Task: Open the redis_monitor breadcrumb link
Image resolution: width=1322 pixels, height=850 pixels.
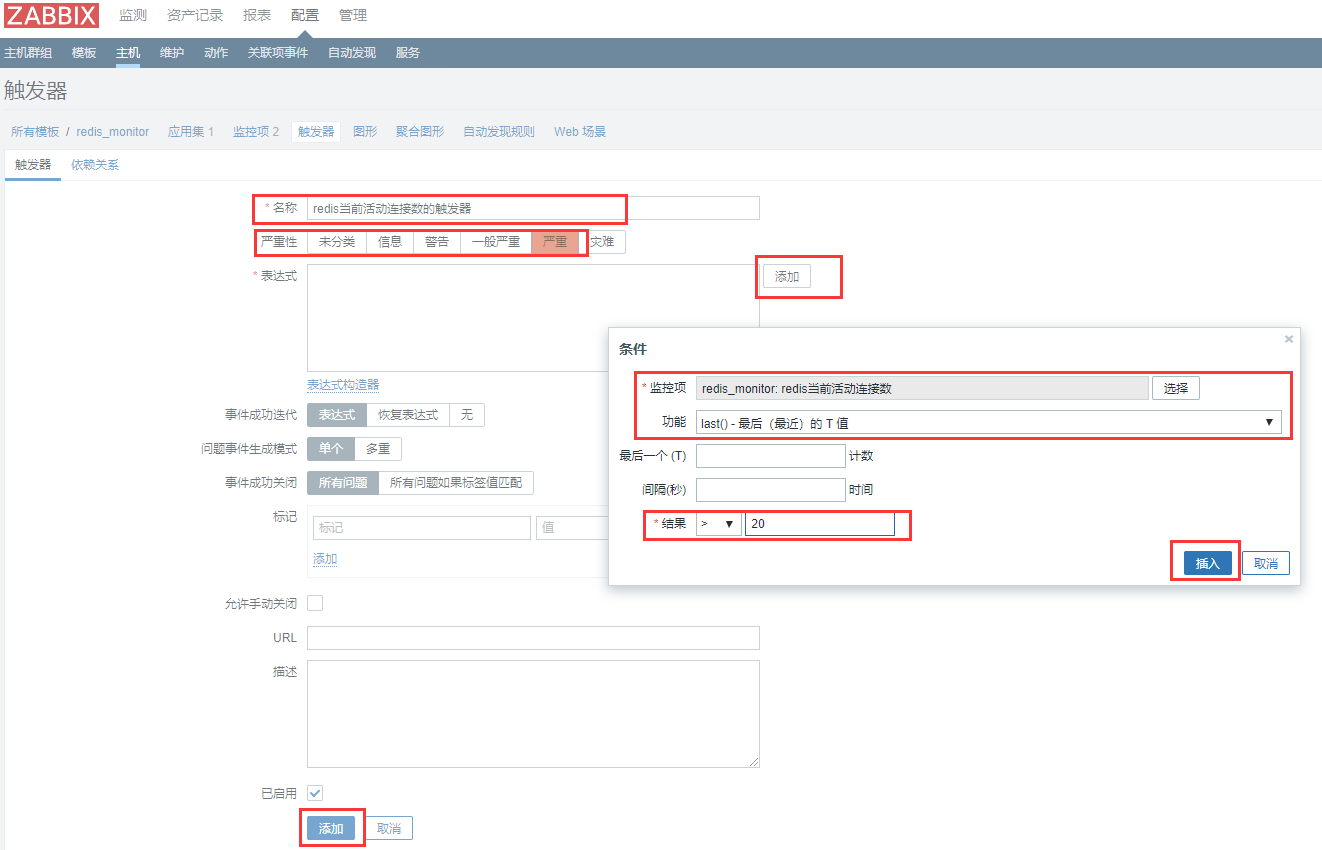Action: coord(113,132)
